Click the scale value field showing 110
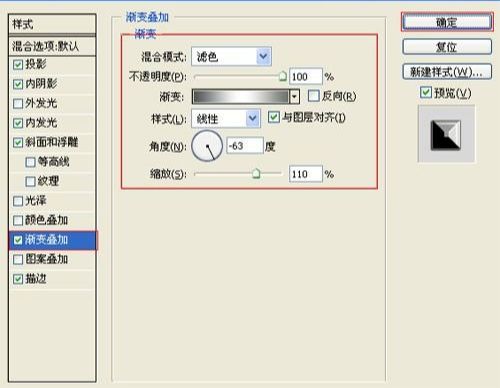Image resolution: width=500 pixels, height=388 pixels. tap(306, 174)
